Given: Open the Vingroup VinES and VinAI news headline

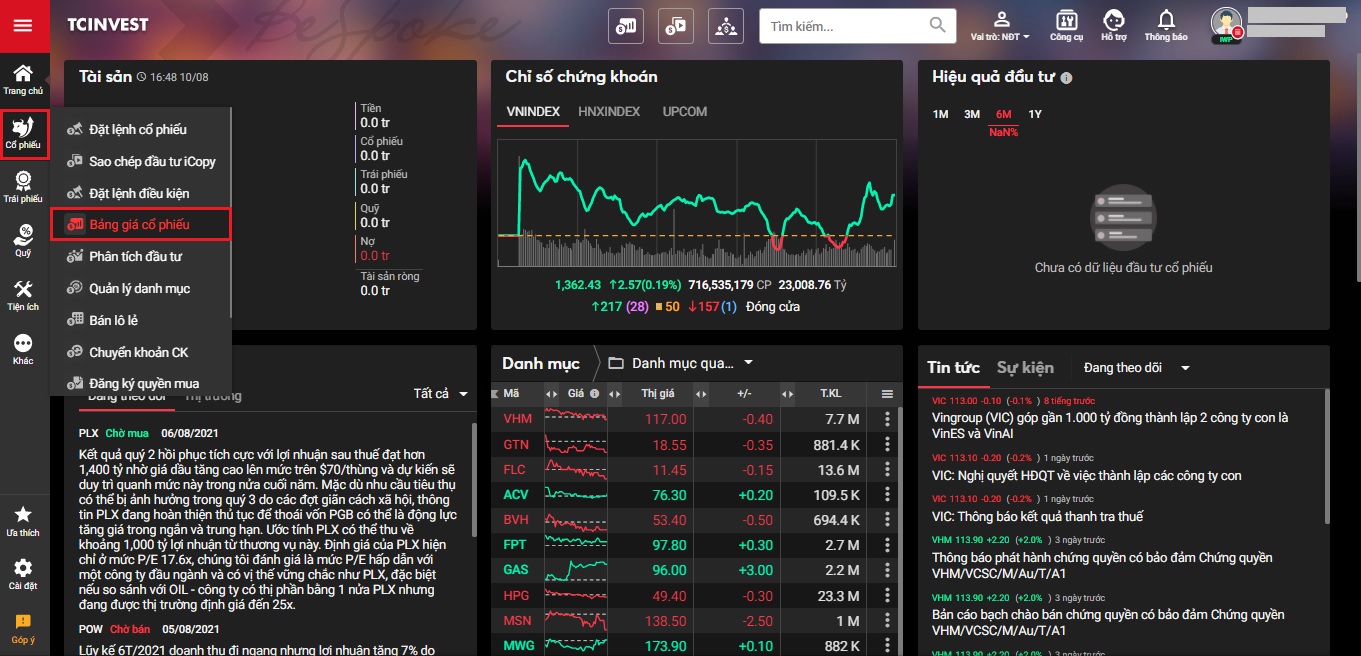Looking at the screenshot, I should pos(1109,427).
